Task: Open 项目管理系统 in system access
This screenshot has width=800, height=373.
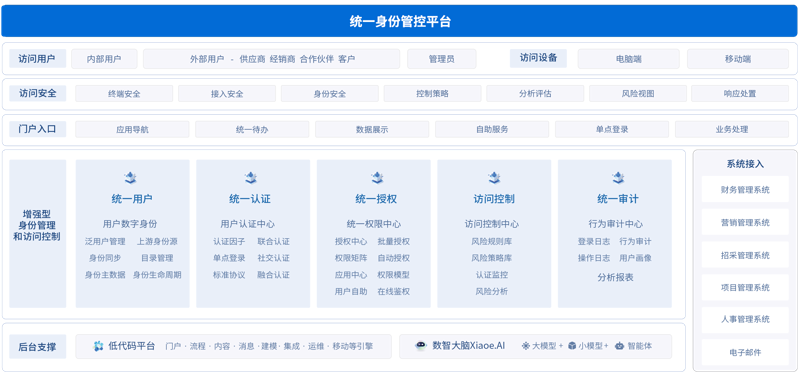Action: point(745,287)
